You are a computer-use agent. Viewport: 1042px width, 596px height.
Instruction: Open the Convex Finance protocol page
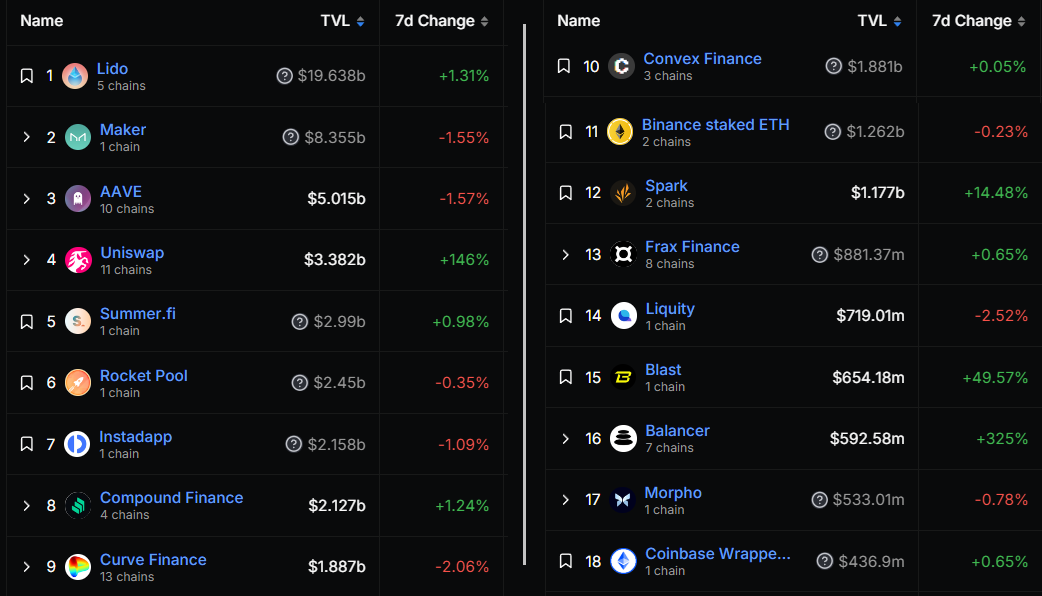coord(702,59)
